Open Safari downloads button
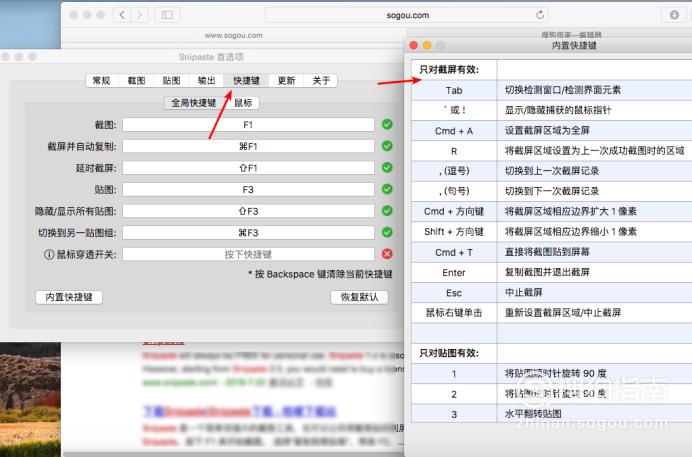 click(x=674, y=15)
